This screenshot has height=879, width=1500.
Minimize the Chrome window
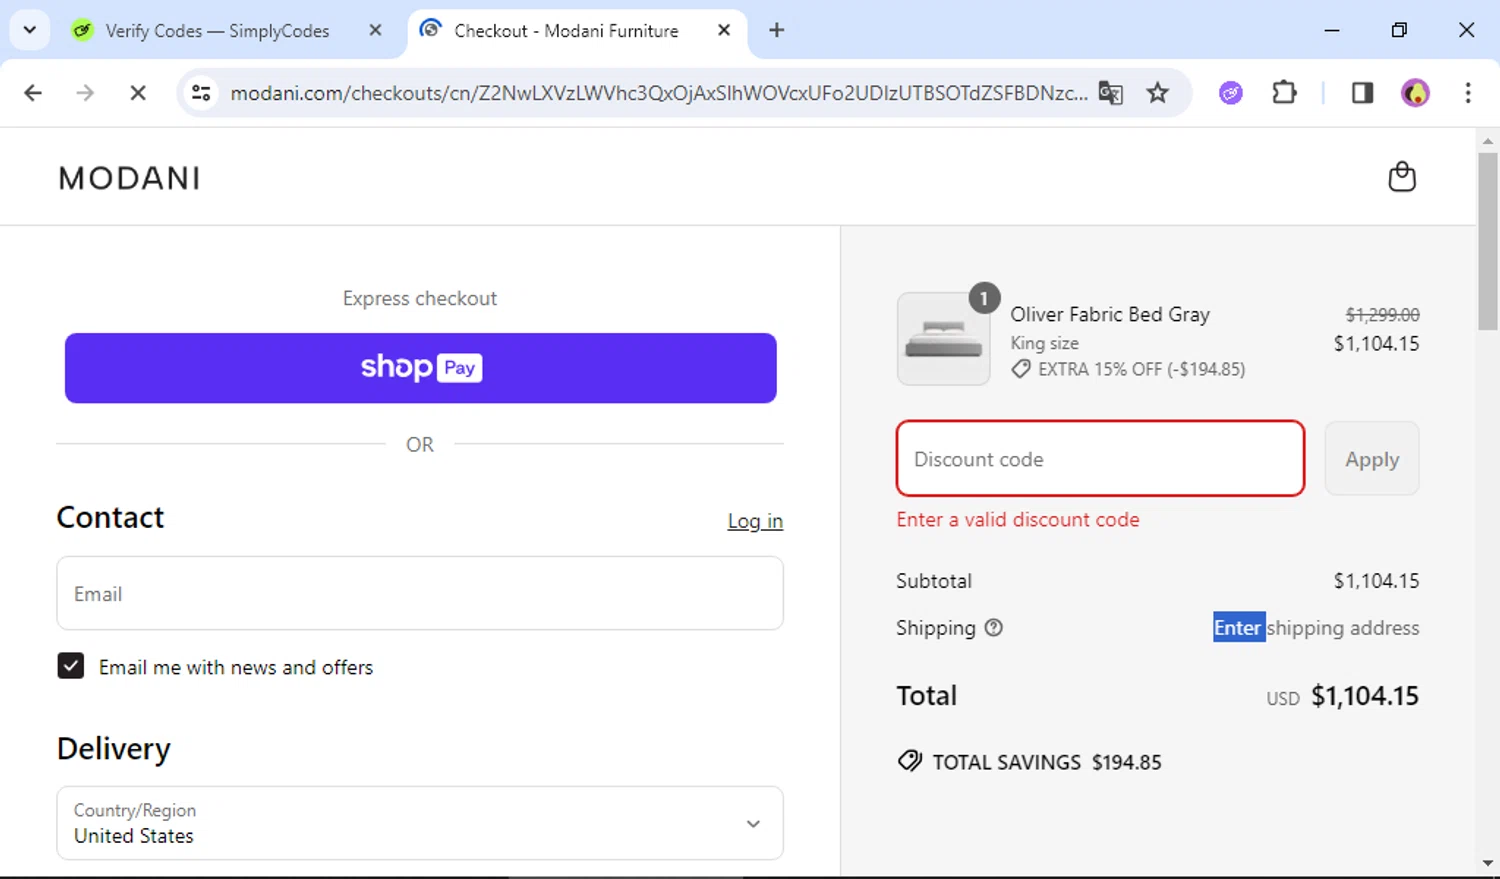click(x=1331, y=30)
